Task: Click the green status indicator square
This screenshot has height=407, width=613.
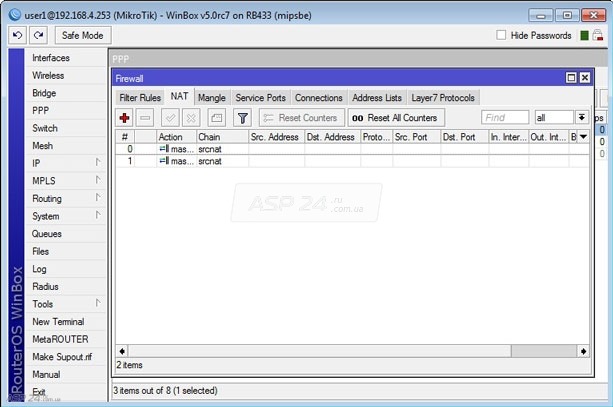Action: [x=584, y=36]
